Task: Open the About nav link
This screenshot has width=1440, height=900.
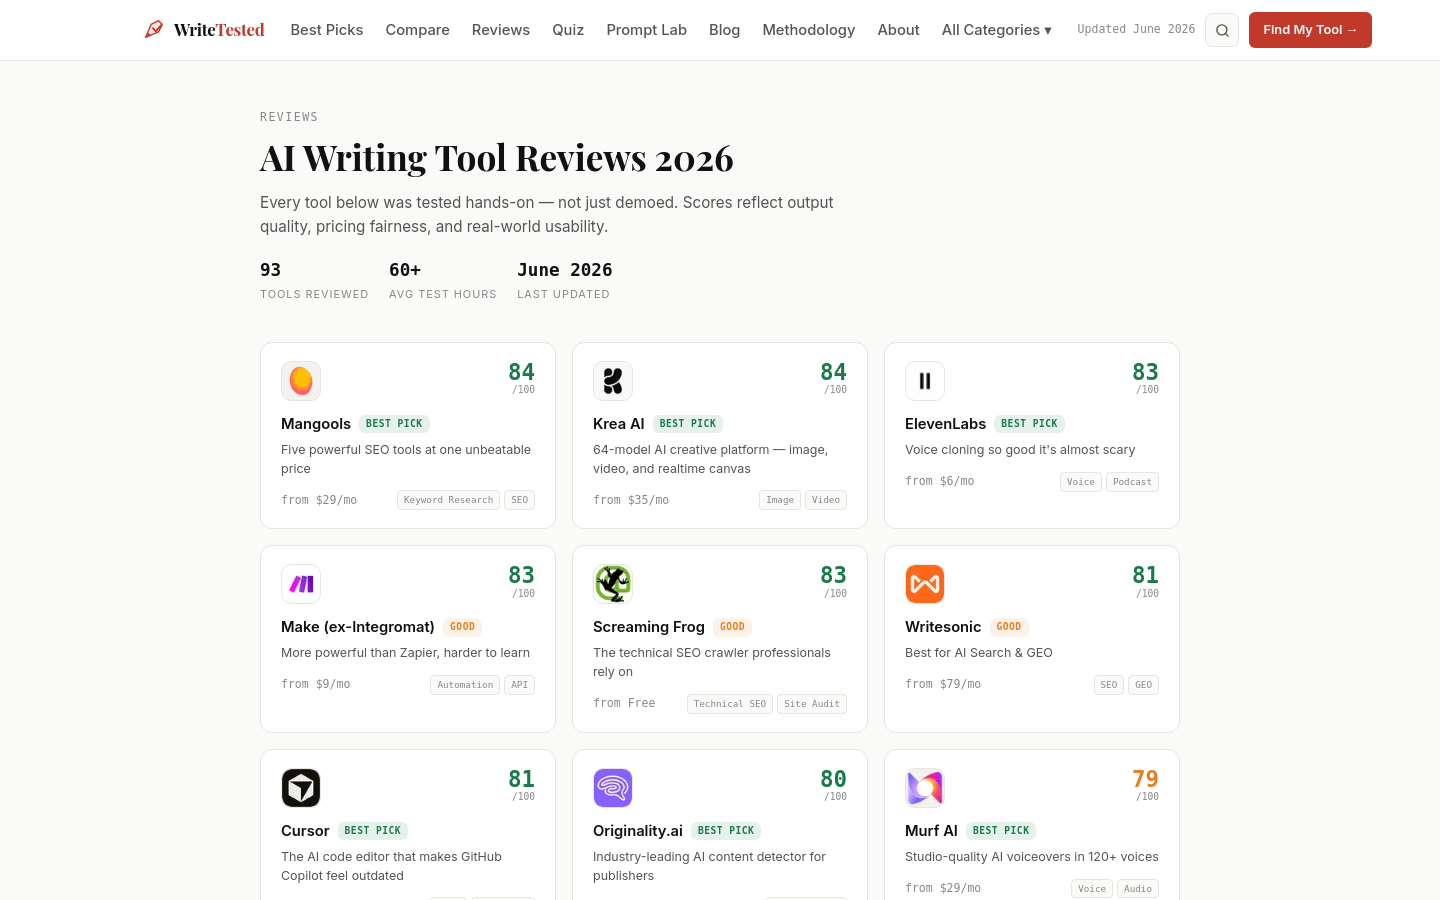Action: (899, 30)
